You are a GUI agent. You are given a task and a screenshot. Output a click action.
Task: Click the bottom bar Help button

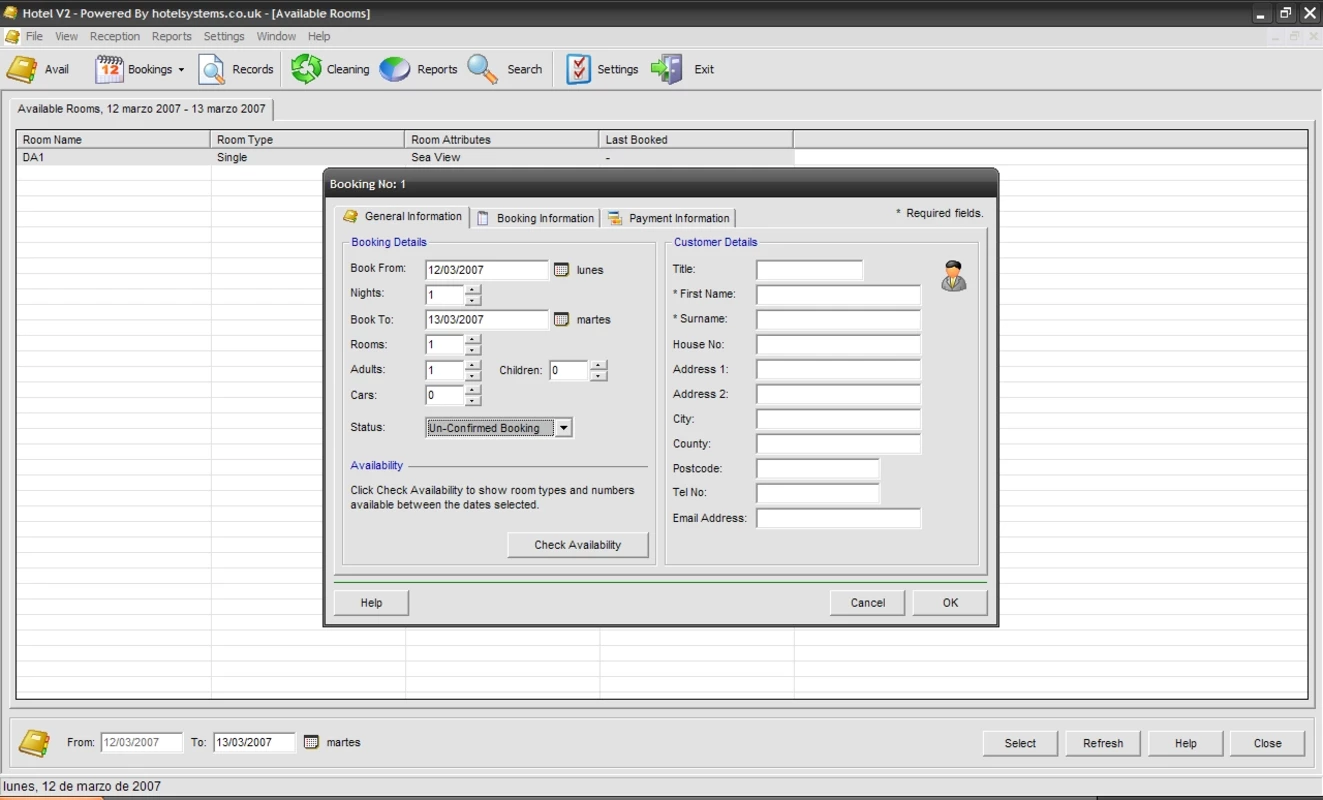click(x=1186, y=743)
